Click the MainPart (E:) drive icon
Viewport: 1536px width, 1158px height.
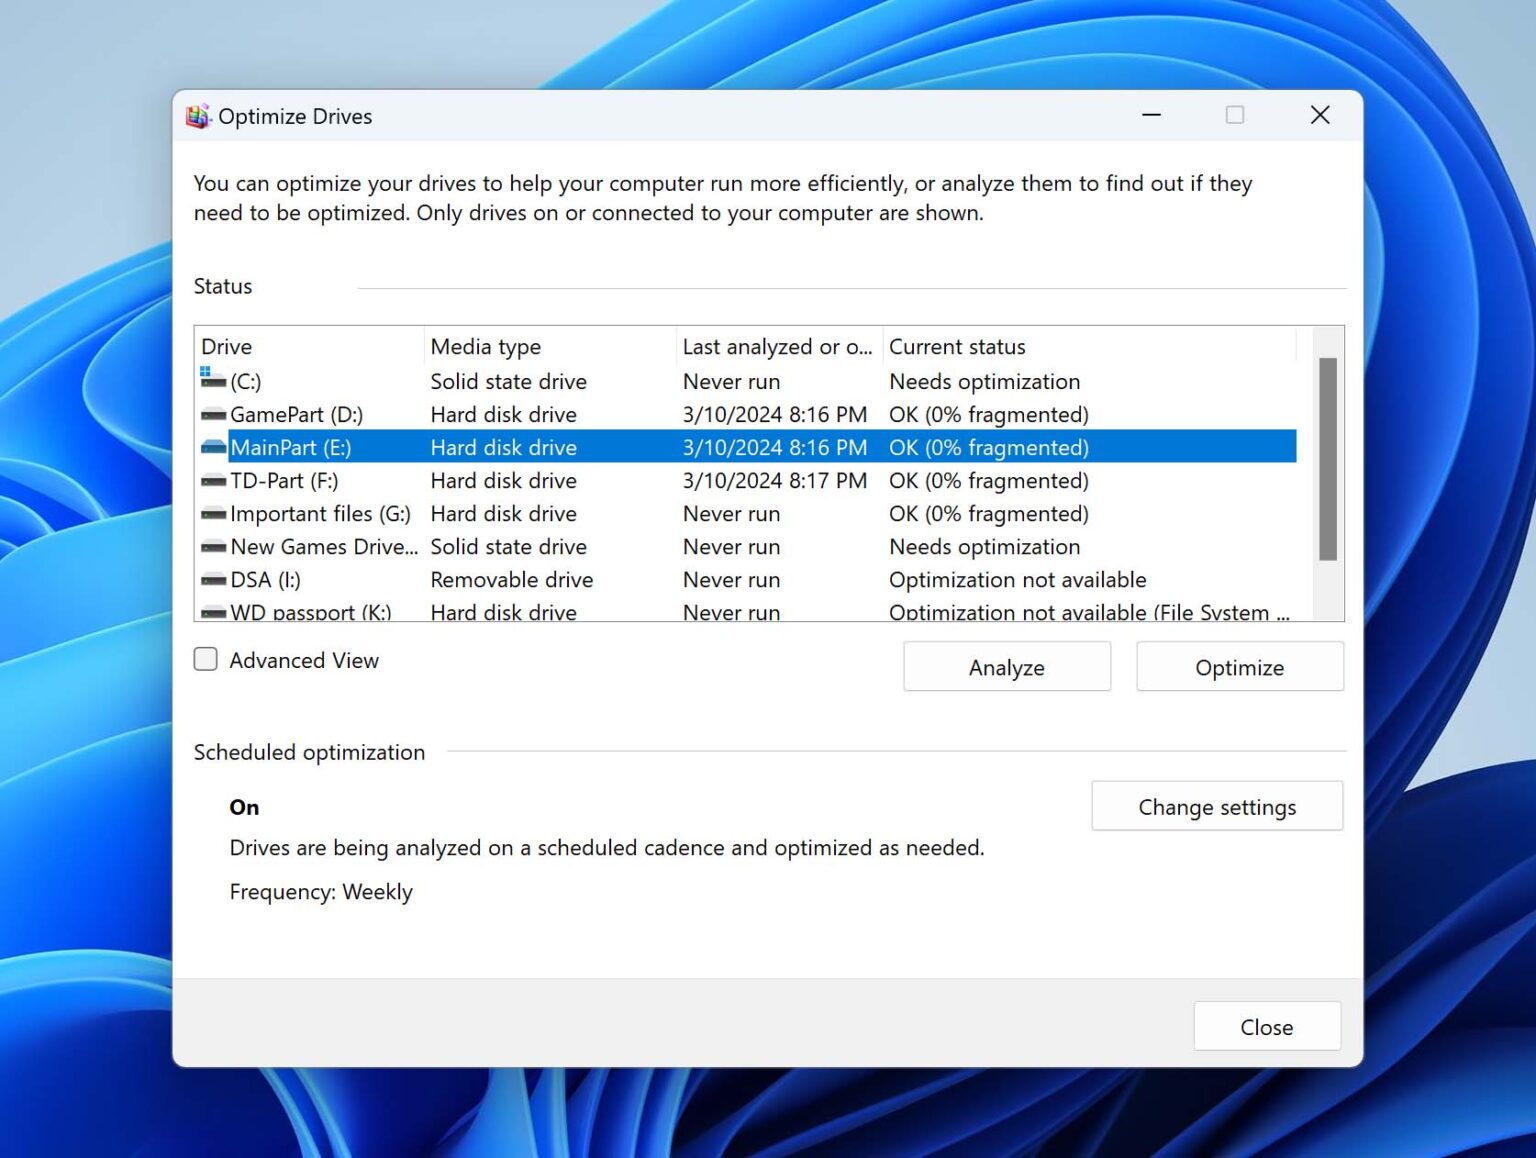click(213, 447)
